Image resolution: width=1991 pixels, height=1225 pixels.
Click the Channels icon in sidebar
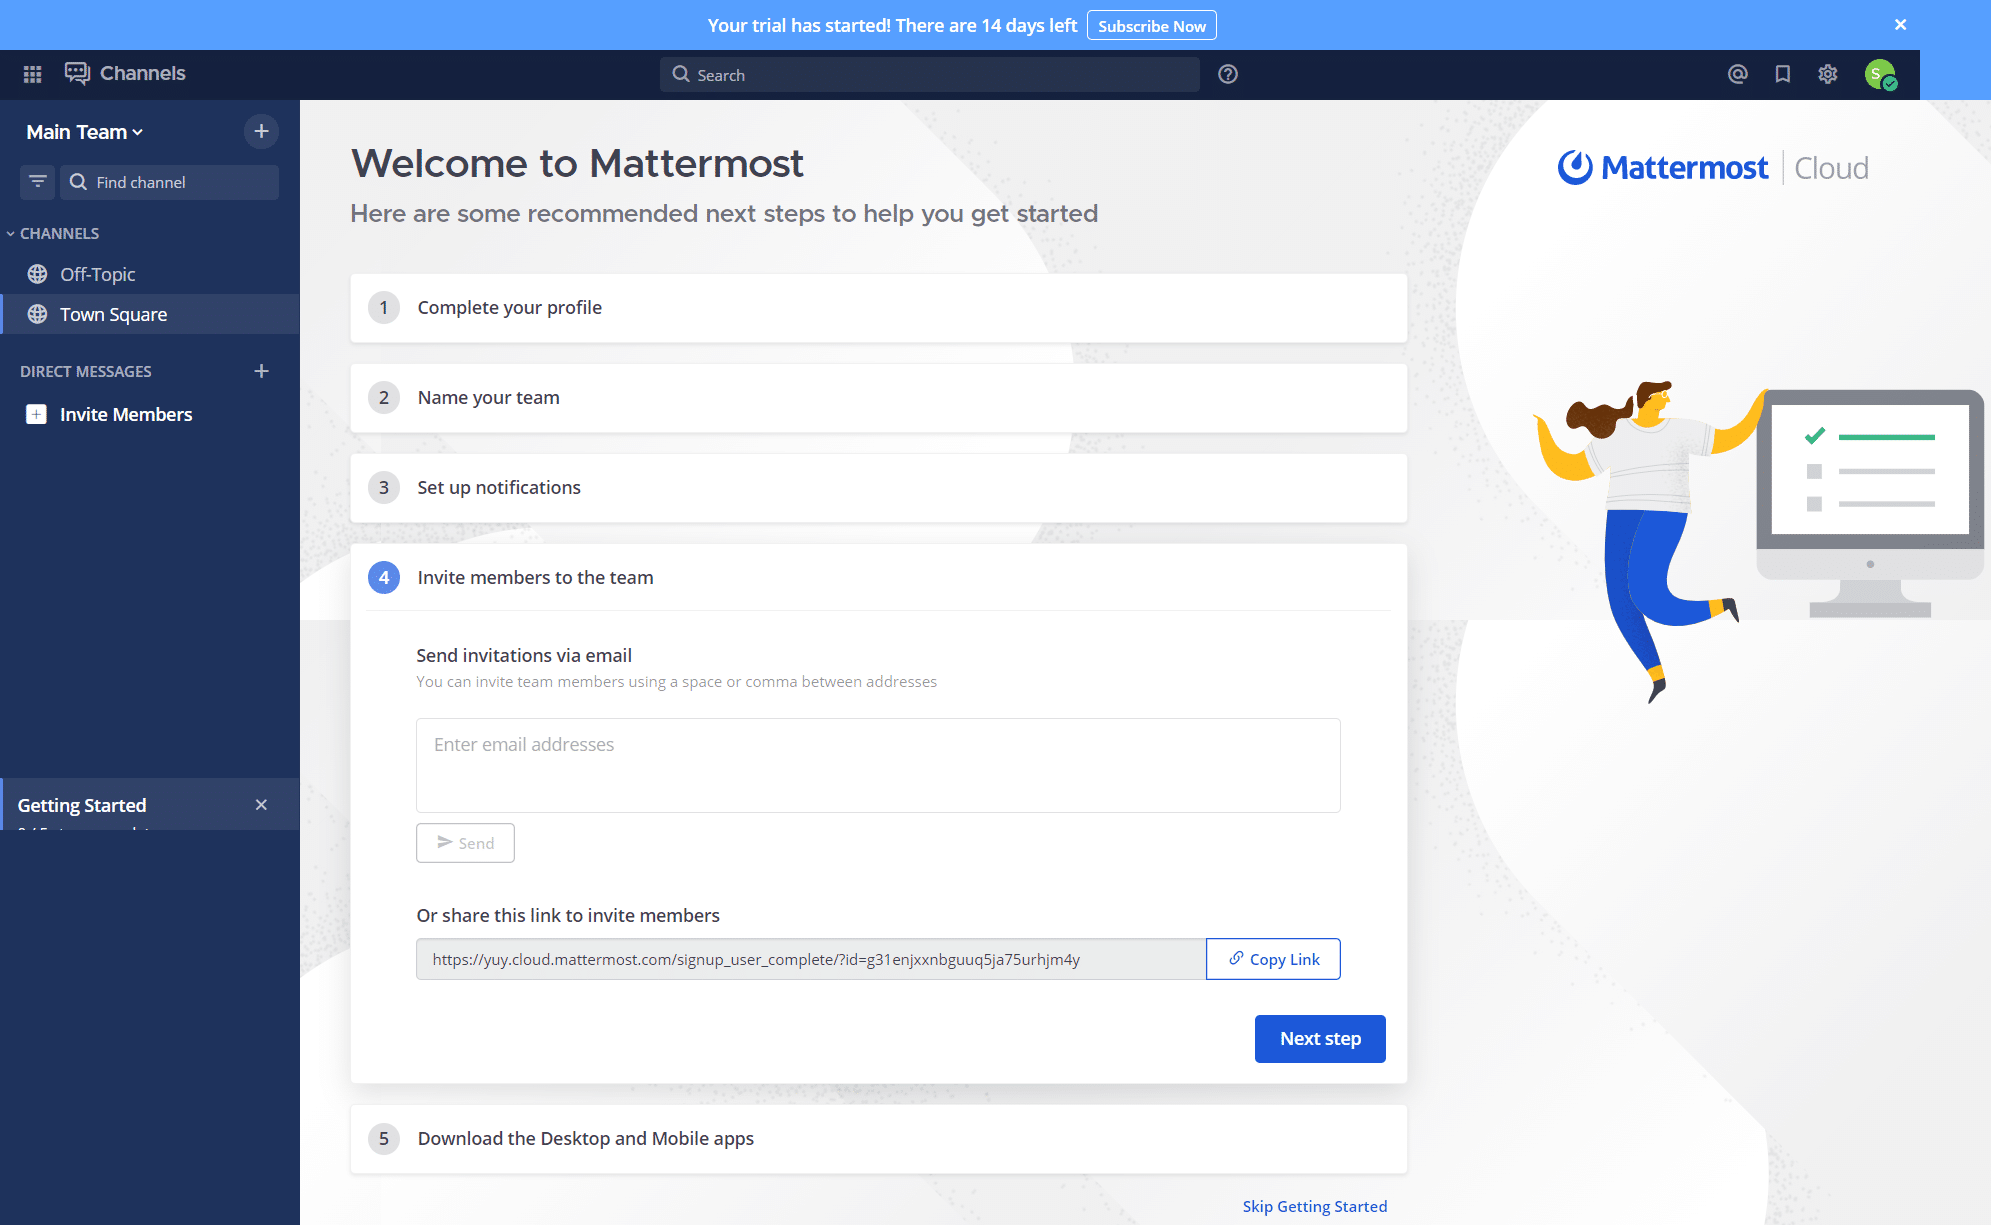click(x=75, y=74)
